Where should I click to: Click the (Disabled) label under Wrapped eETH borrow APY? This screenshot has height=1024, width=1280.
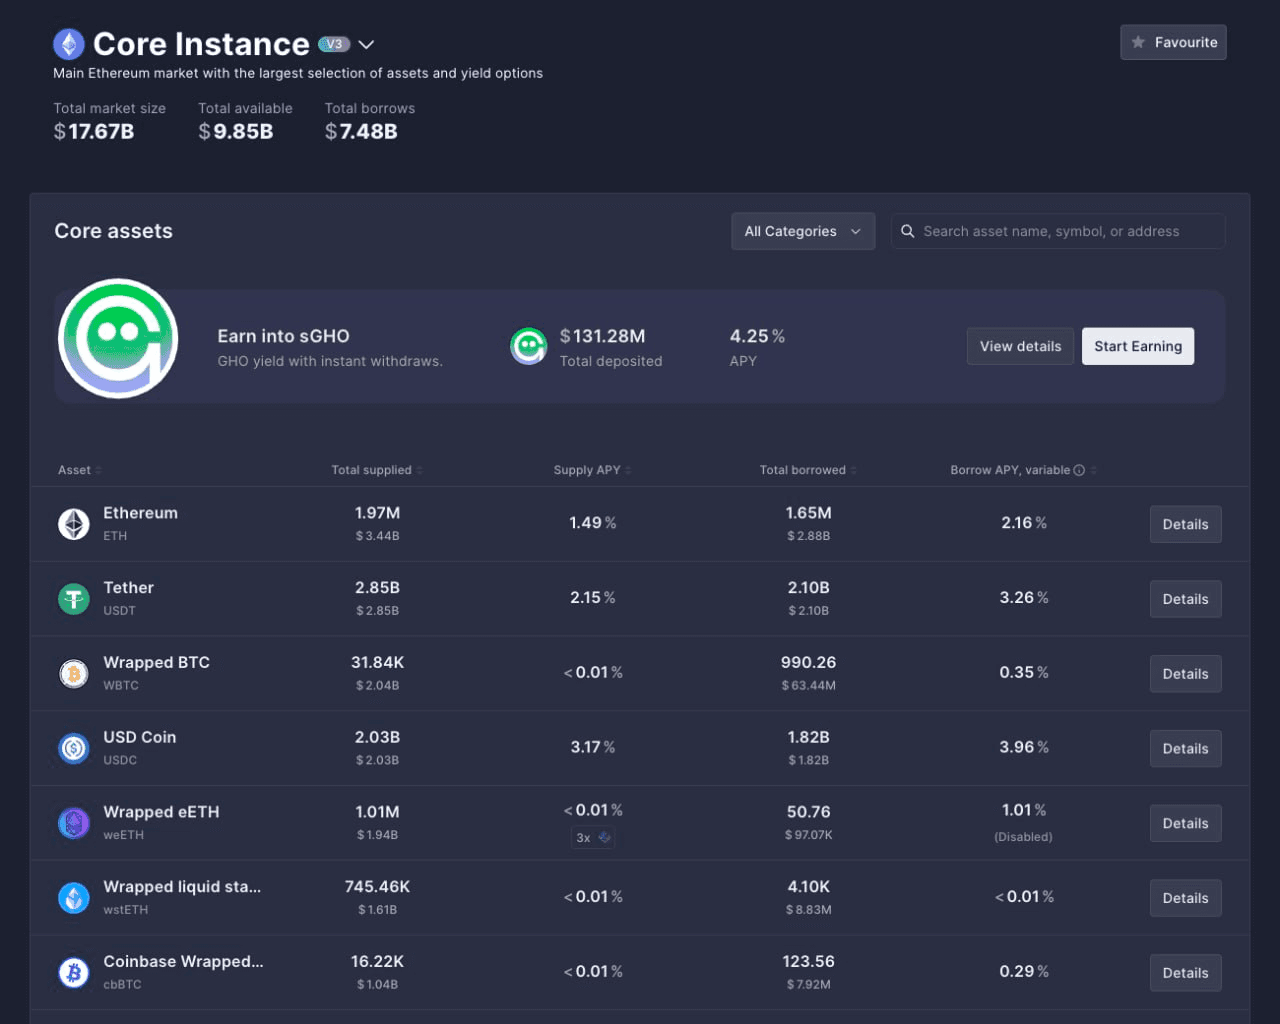tap(1023, 837)
